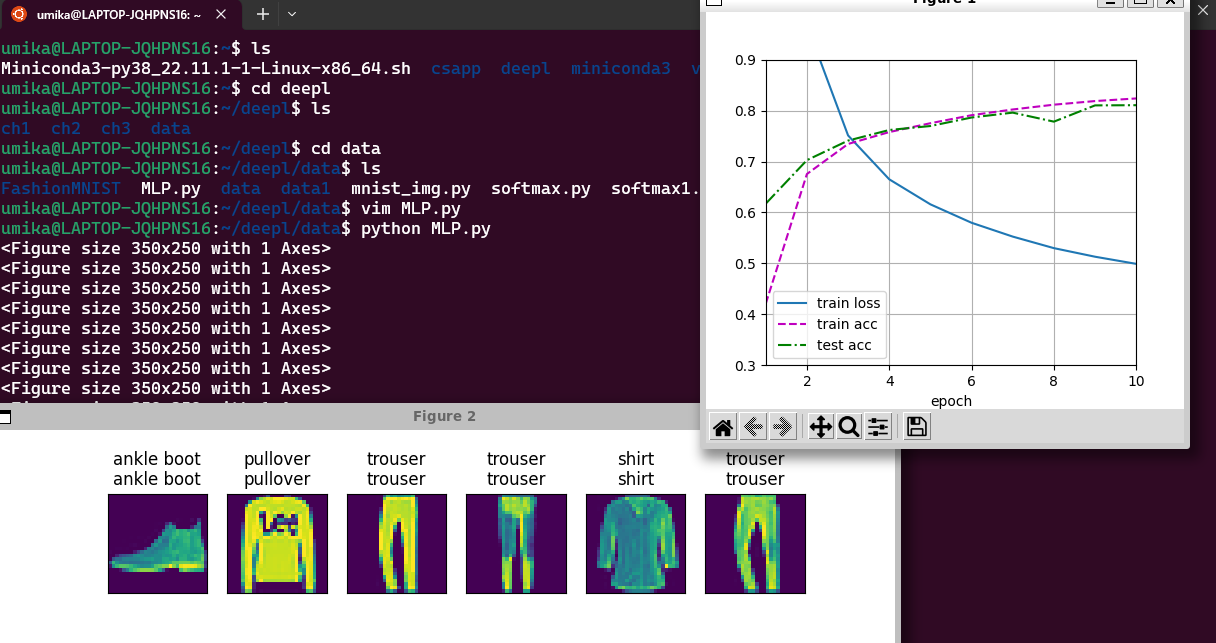Click the shirt image thumbnail

click(x=635, y=544)
